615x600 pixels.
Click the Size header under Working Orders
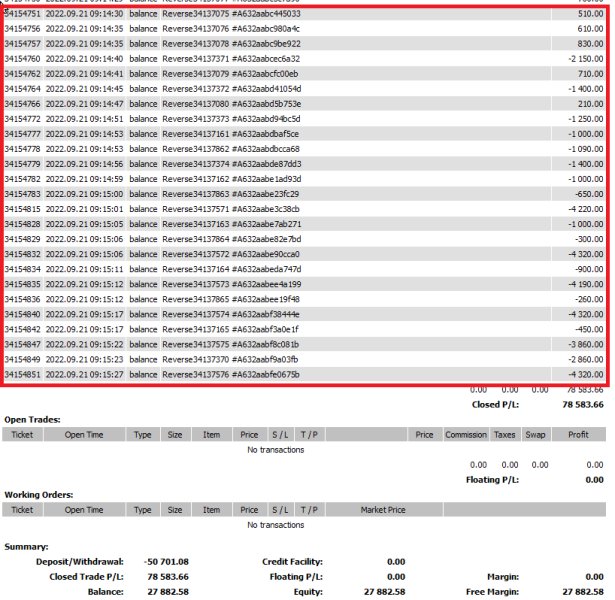[175, 510]
